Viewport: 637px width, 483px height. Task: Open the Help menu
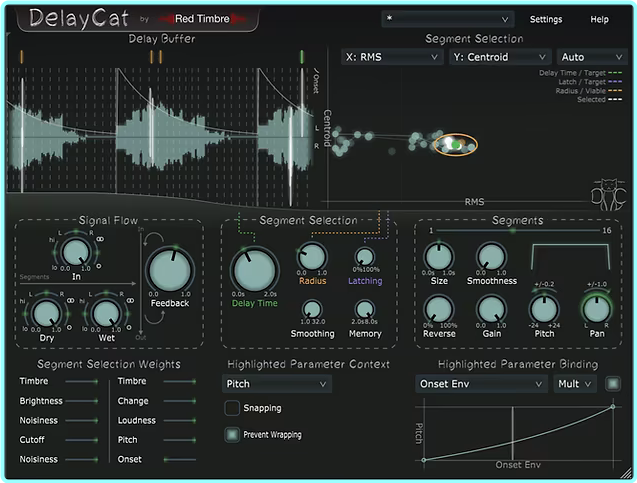[x=599, y=19]
